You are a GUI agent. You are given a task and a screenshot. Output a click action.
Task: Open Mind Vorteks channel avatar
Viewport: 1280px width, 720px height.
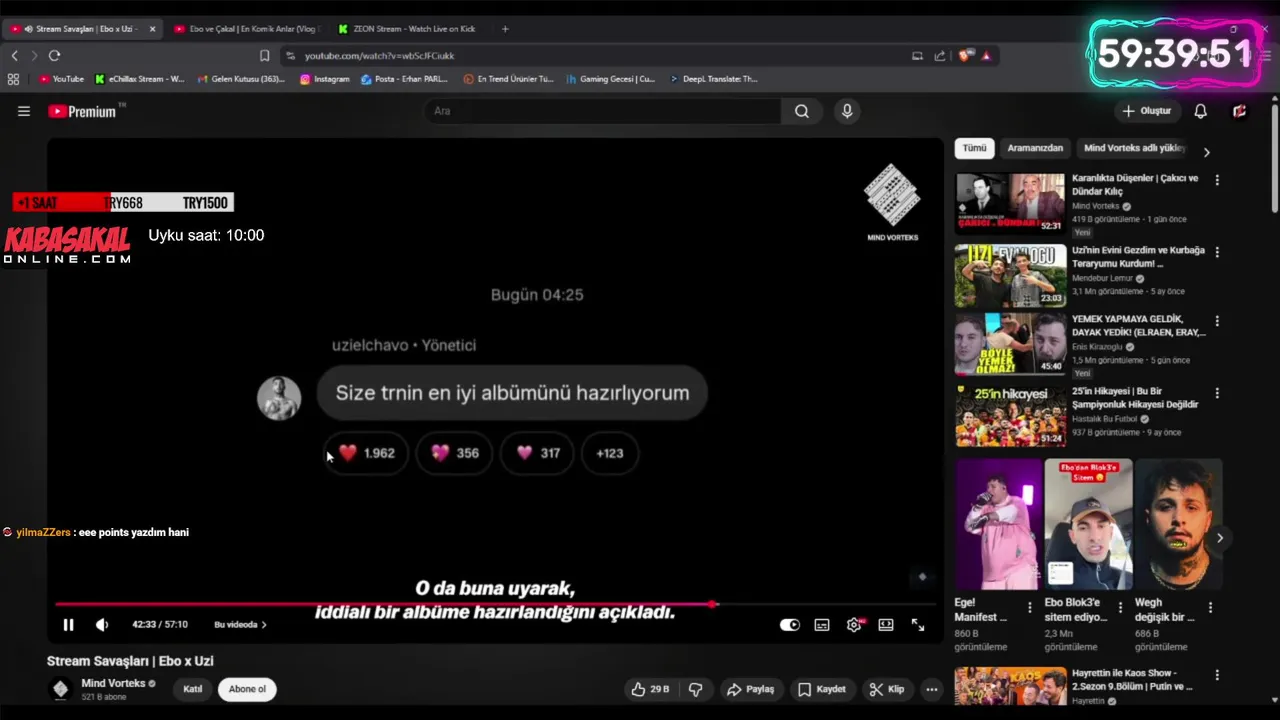[x=60, y=689]
